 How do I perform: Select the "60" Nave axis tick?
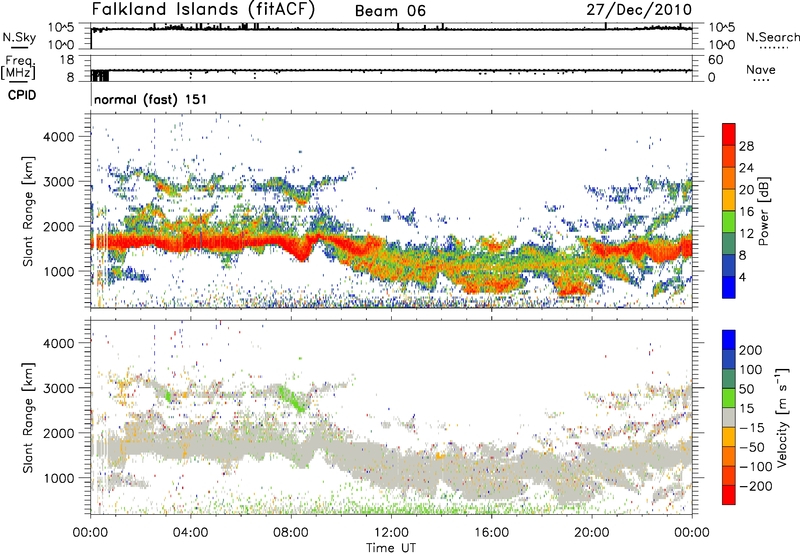715,60
